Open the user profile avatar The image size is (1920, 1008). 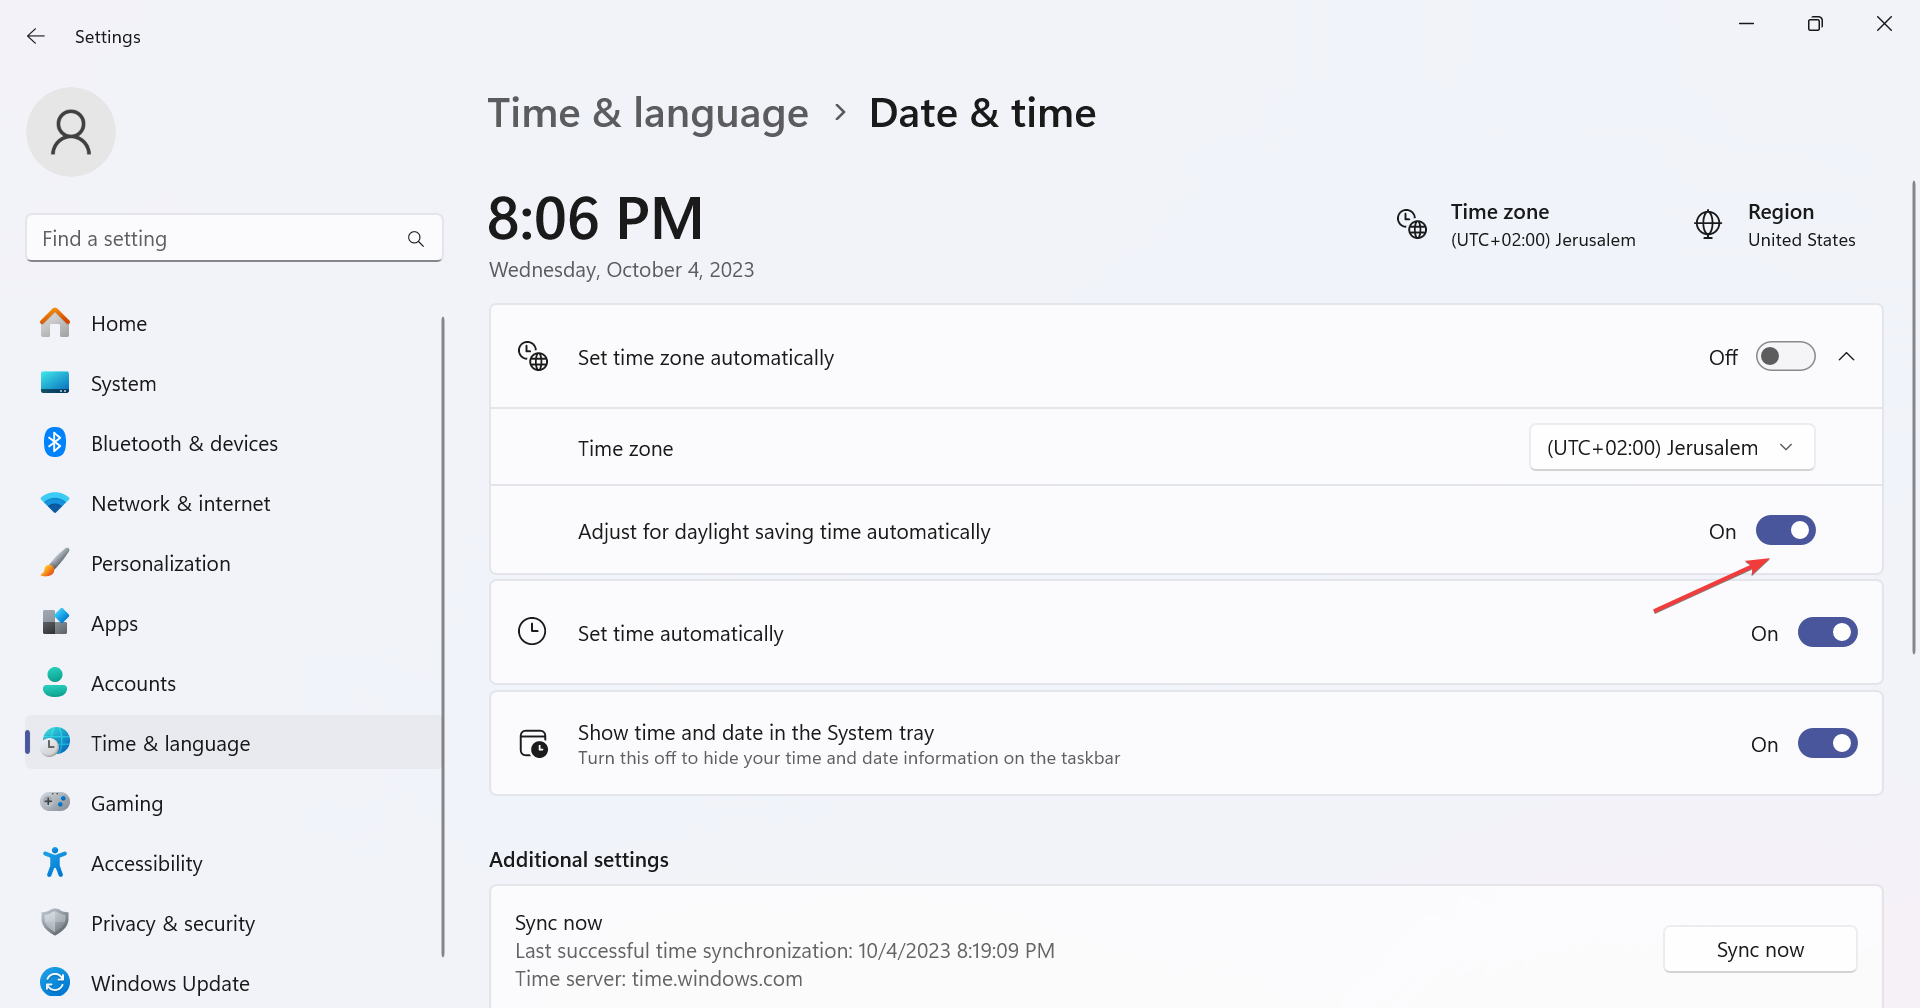coord(71,132)
